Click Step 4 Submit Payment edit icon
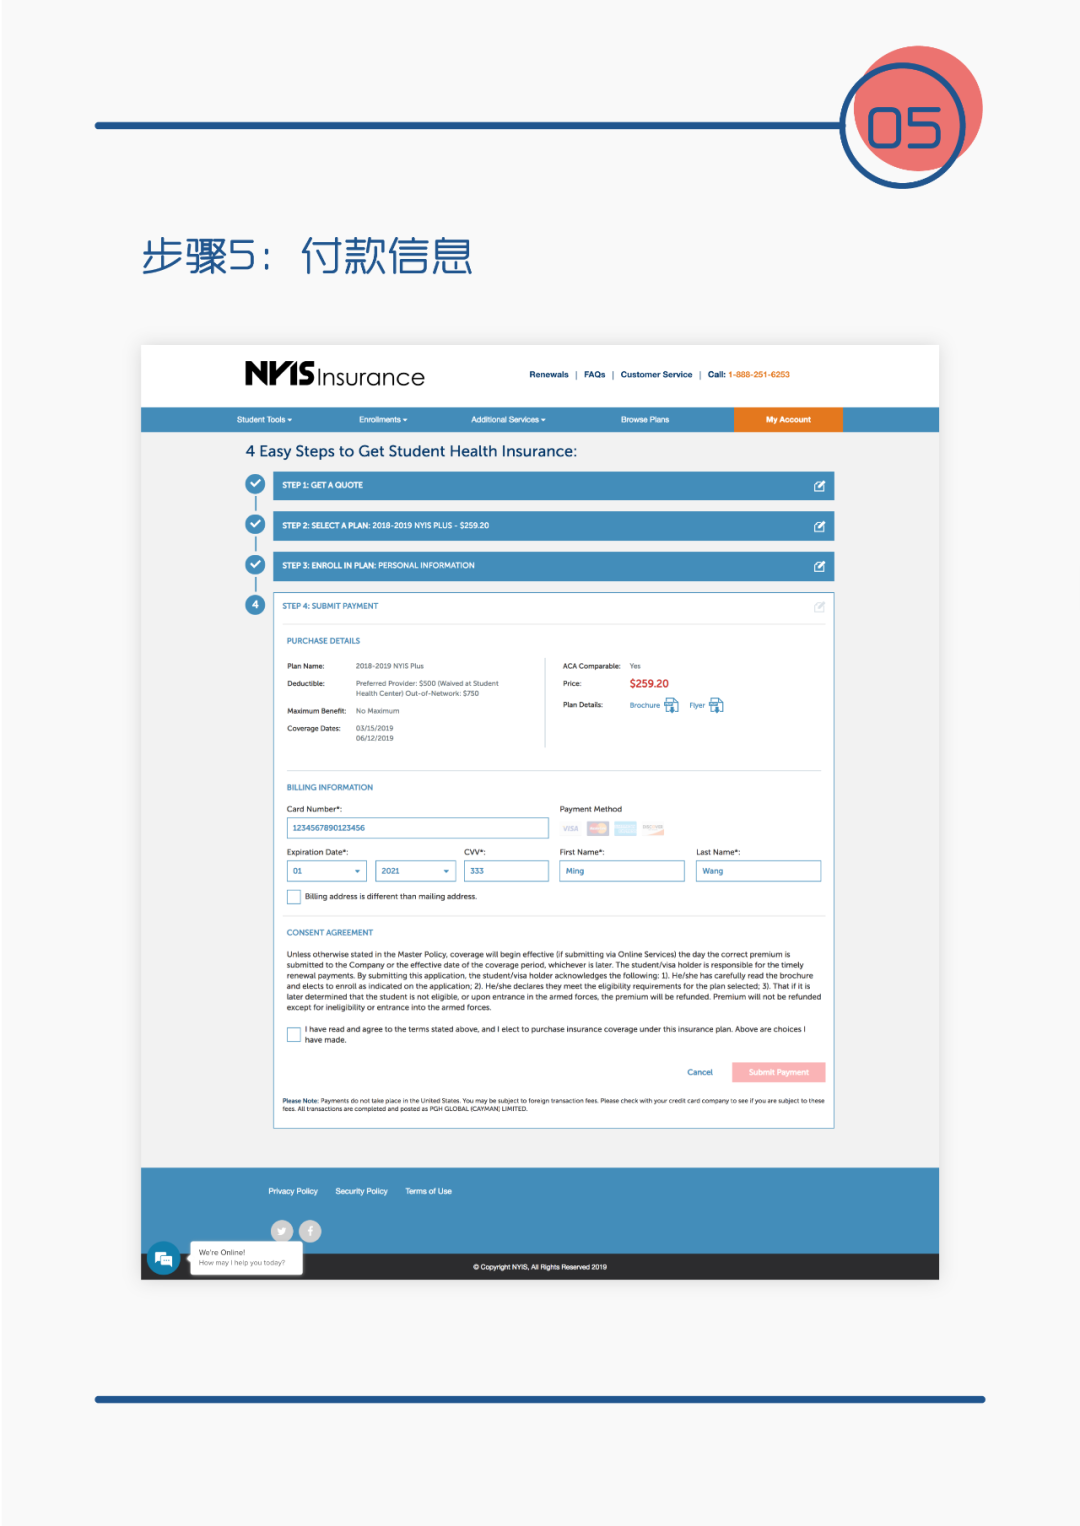 coord(819,606)
